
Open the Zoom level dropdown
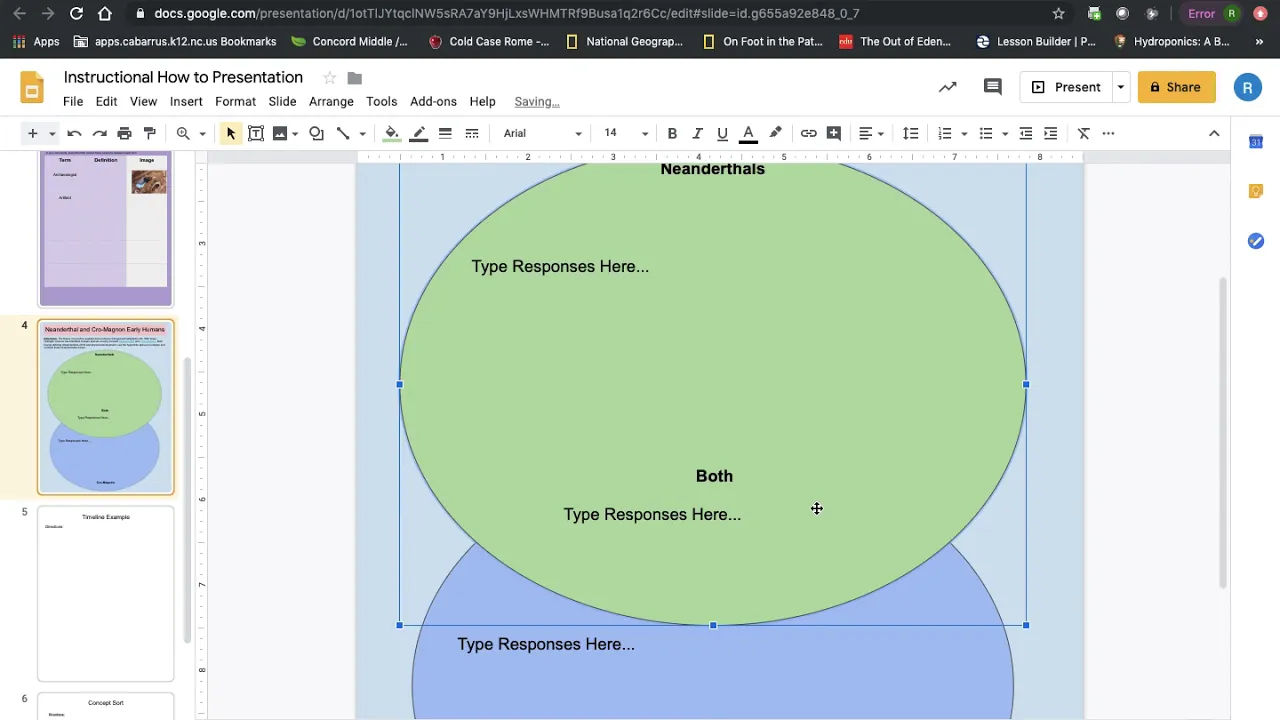click(201, 133)
